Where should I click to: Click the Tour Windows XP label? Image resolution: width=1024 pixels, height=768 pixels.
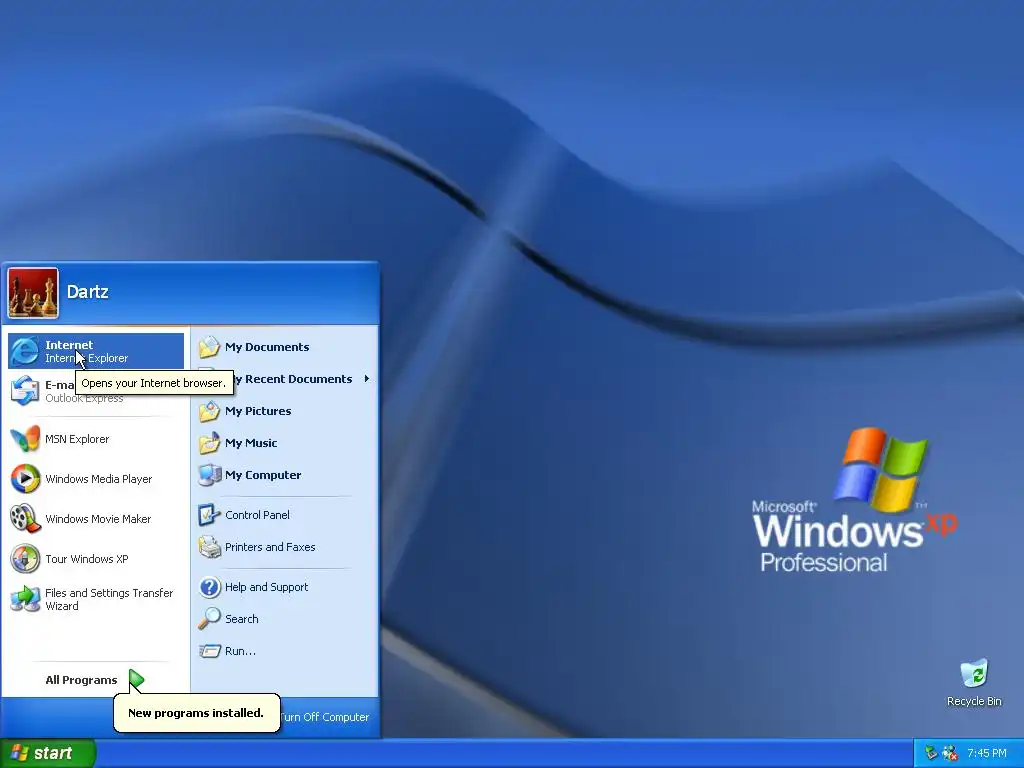87,559
